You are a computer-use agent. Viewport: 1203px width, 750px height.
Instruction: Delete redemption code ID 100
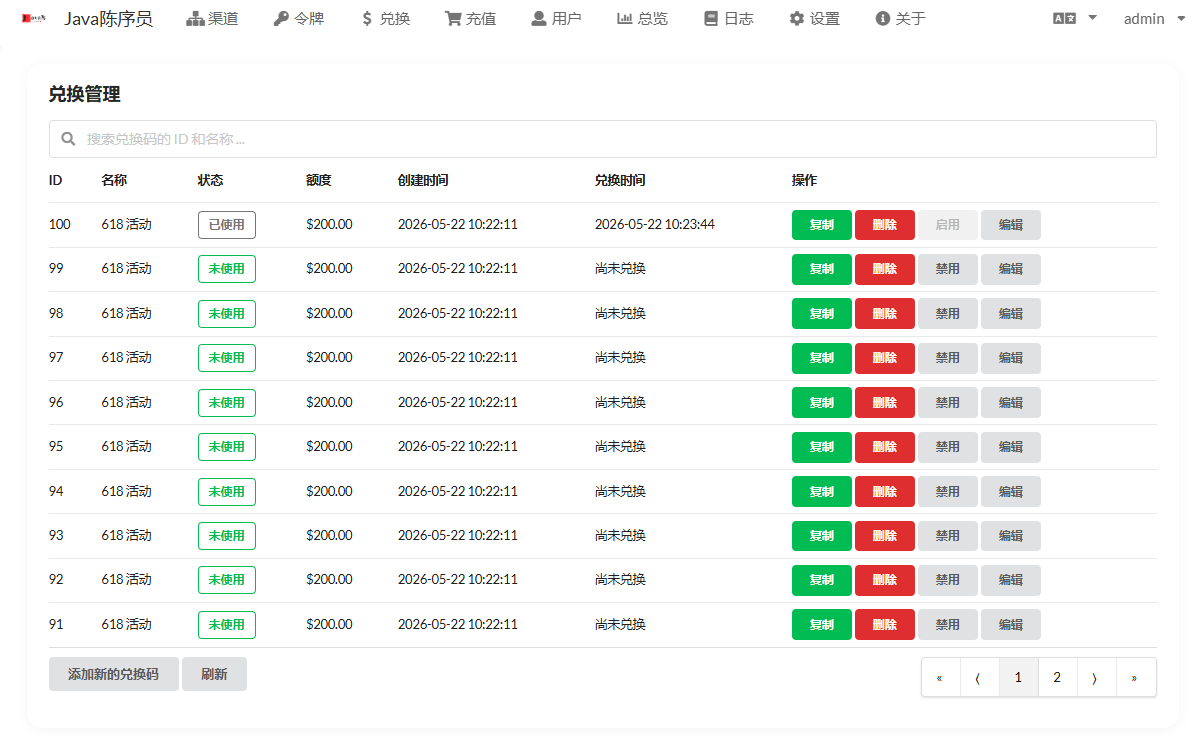[885, 225]
